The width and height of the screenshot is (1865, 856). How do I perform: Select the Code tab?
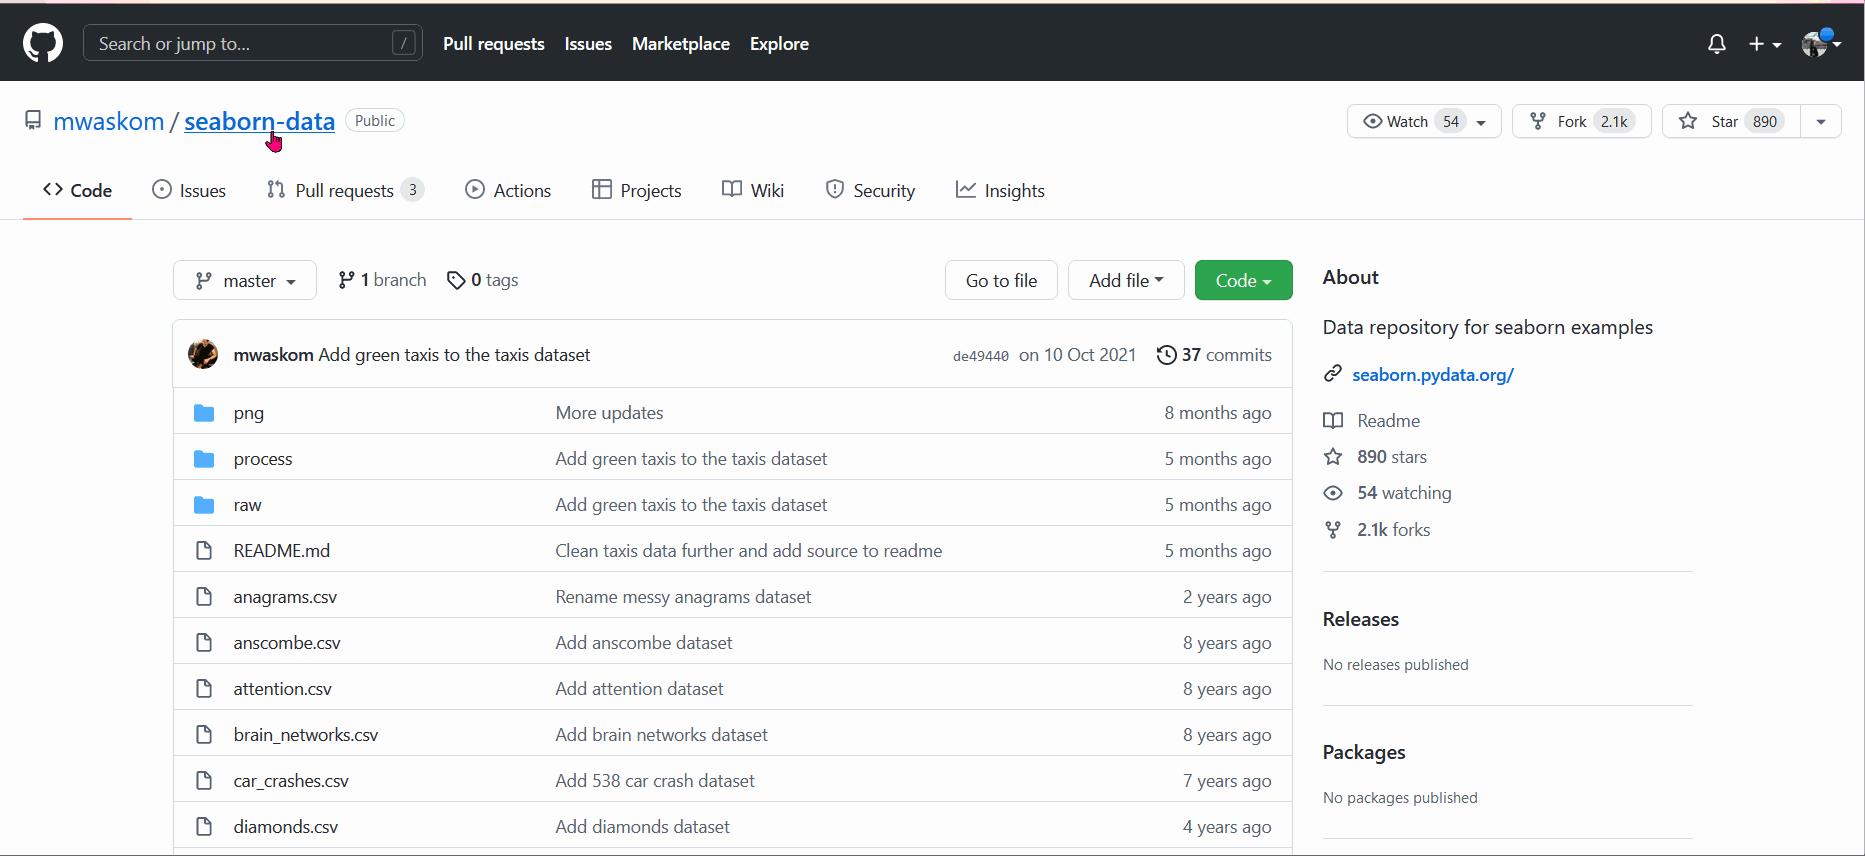point(77,190)
